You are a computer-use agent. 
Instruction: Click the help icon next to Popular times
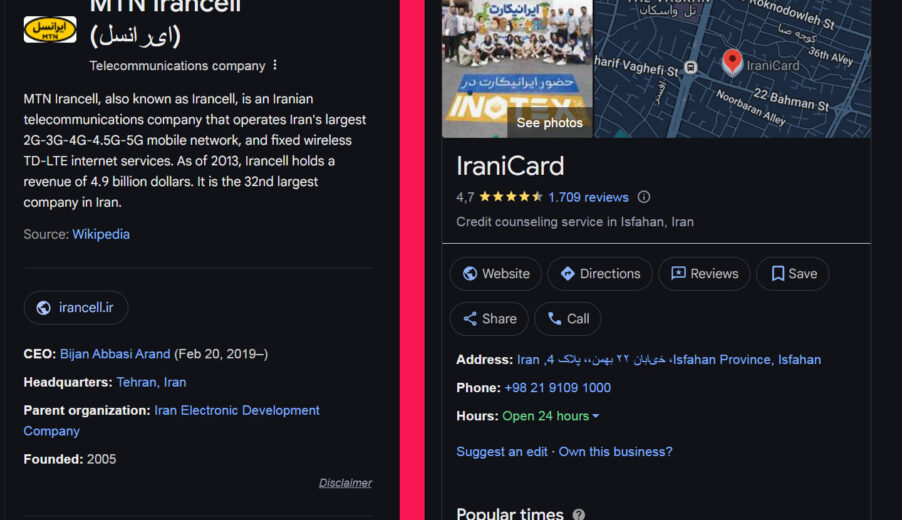pos(579,514)
